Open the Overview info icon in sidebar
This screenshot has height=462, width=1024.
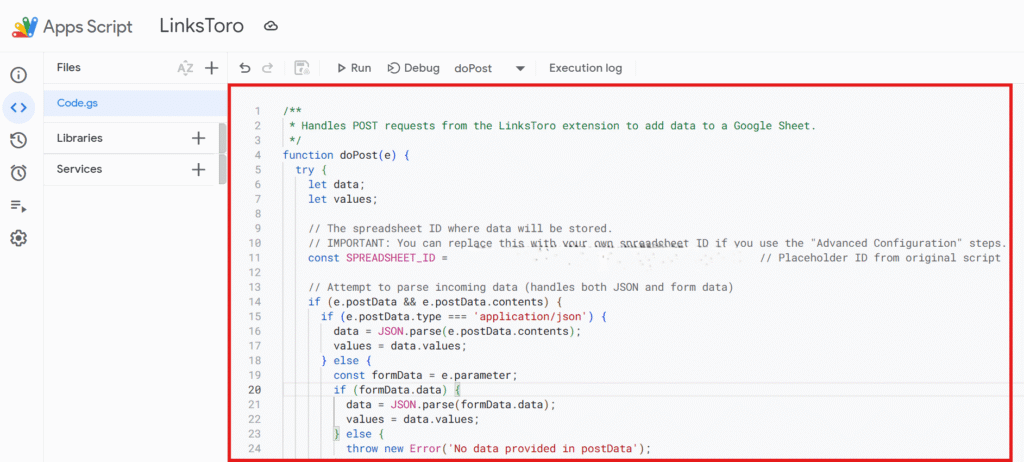tap(18, 75)
